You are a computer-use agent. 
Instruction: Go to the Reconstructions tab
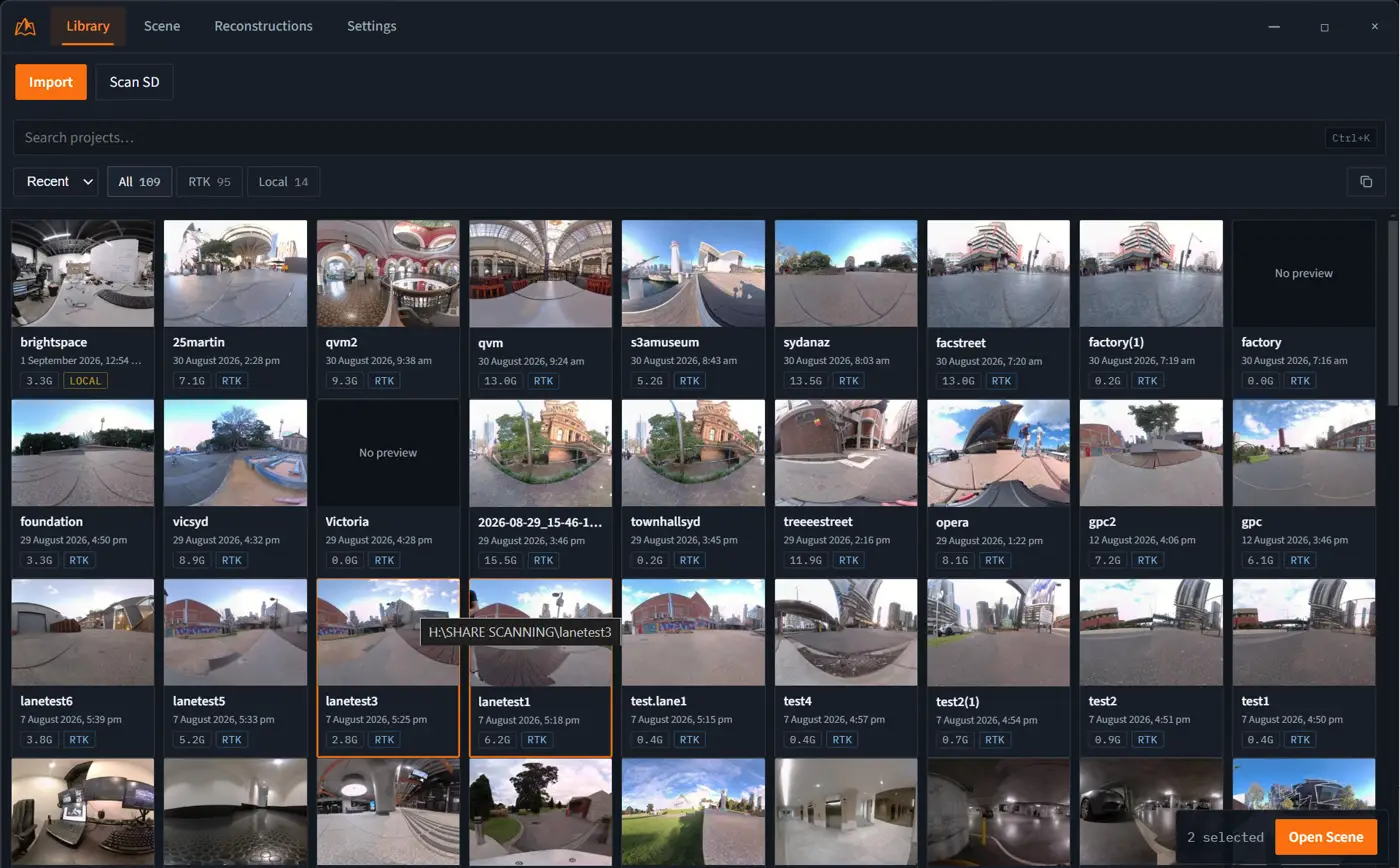(263, 26)
